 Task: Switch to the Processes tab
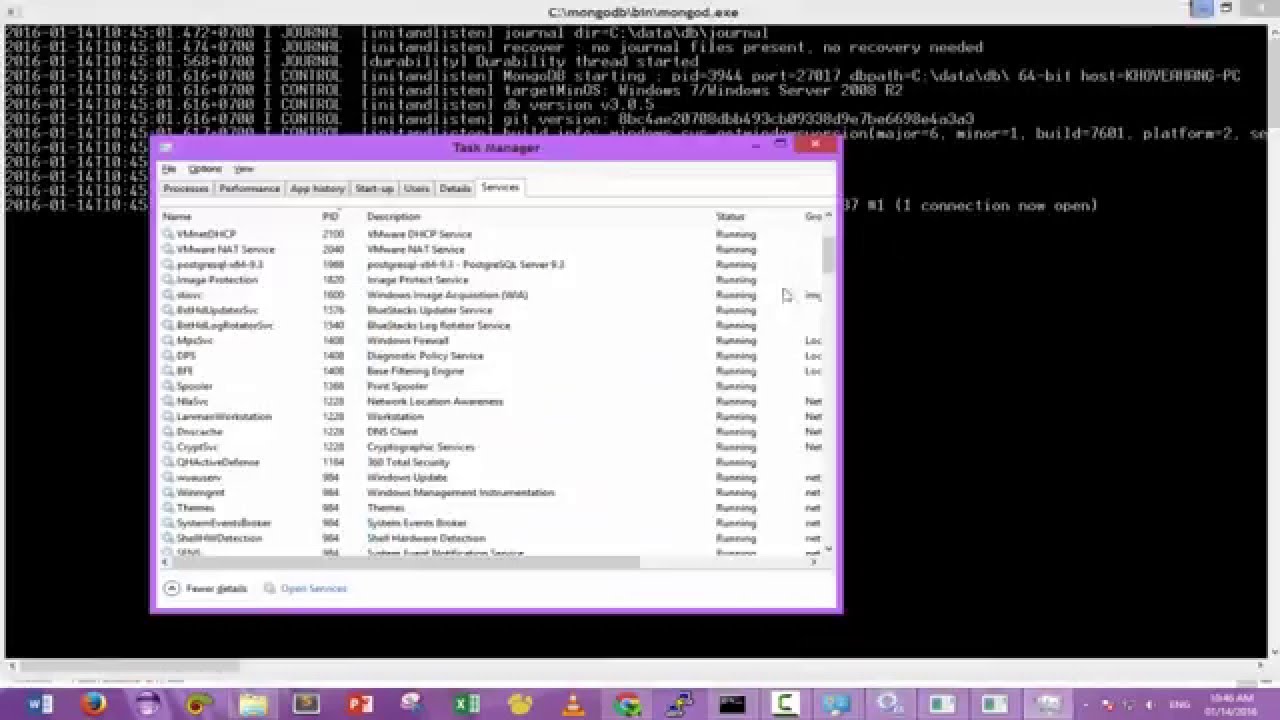click(186, 188)
